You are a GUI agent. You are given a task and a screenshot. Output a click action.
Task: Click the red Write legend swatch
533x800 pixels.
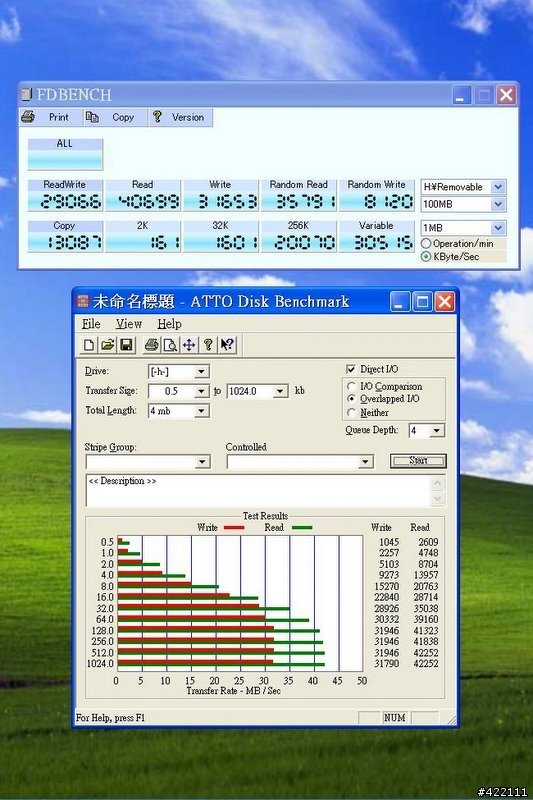[x=234, y=528]
